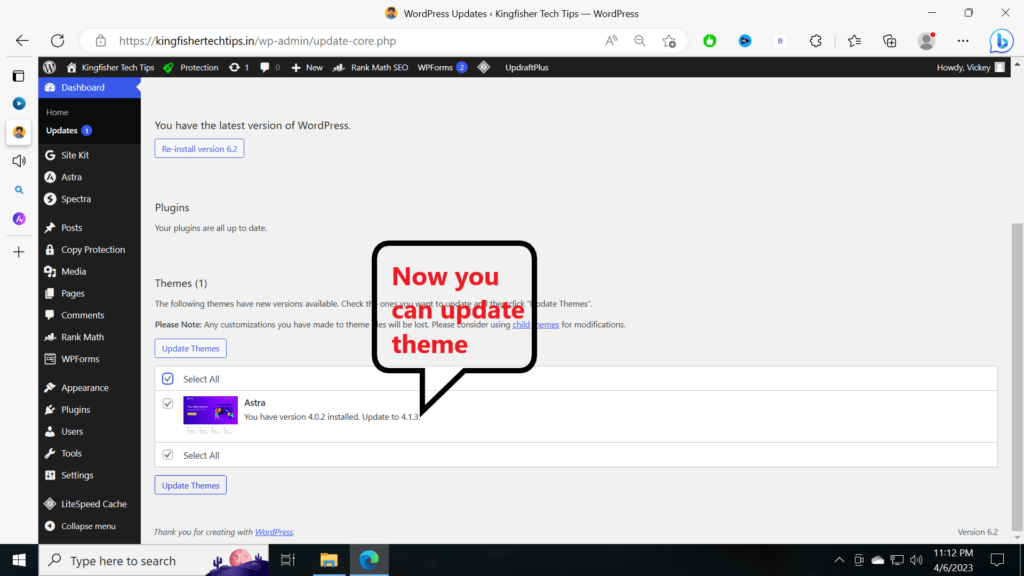Open Users in the sidebar
Viewport: 1024px width, 576px height.
pyautogui.click(x=89, y=432)
